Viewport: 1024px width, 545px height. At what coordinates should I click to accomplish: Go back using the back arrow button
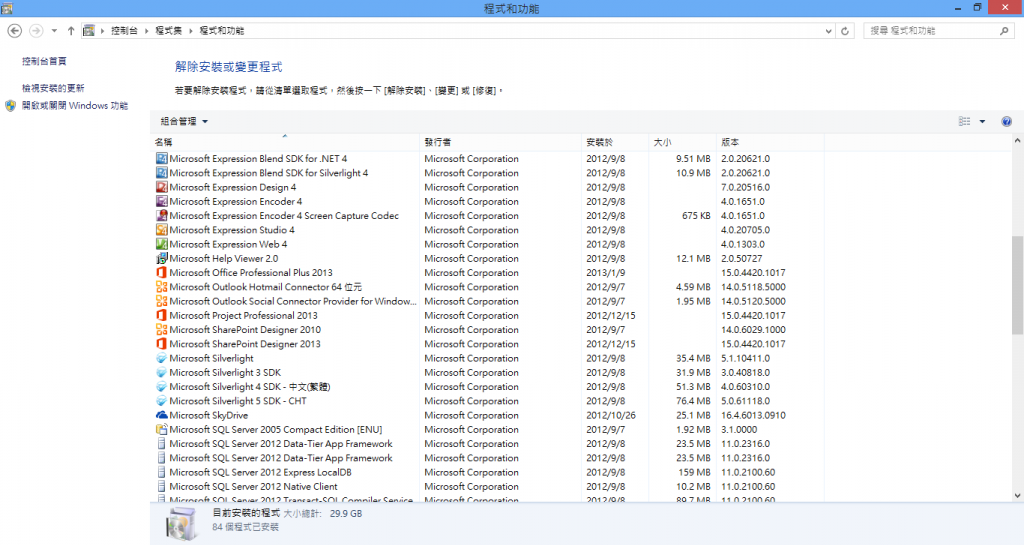click(14, 31)
